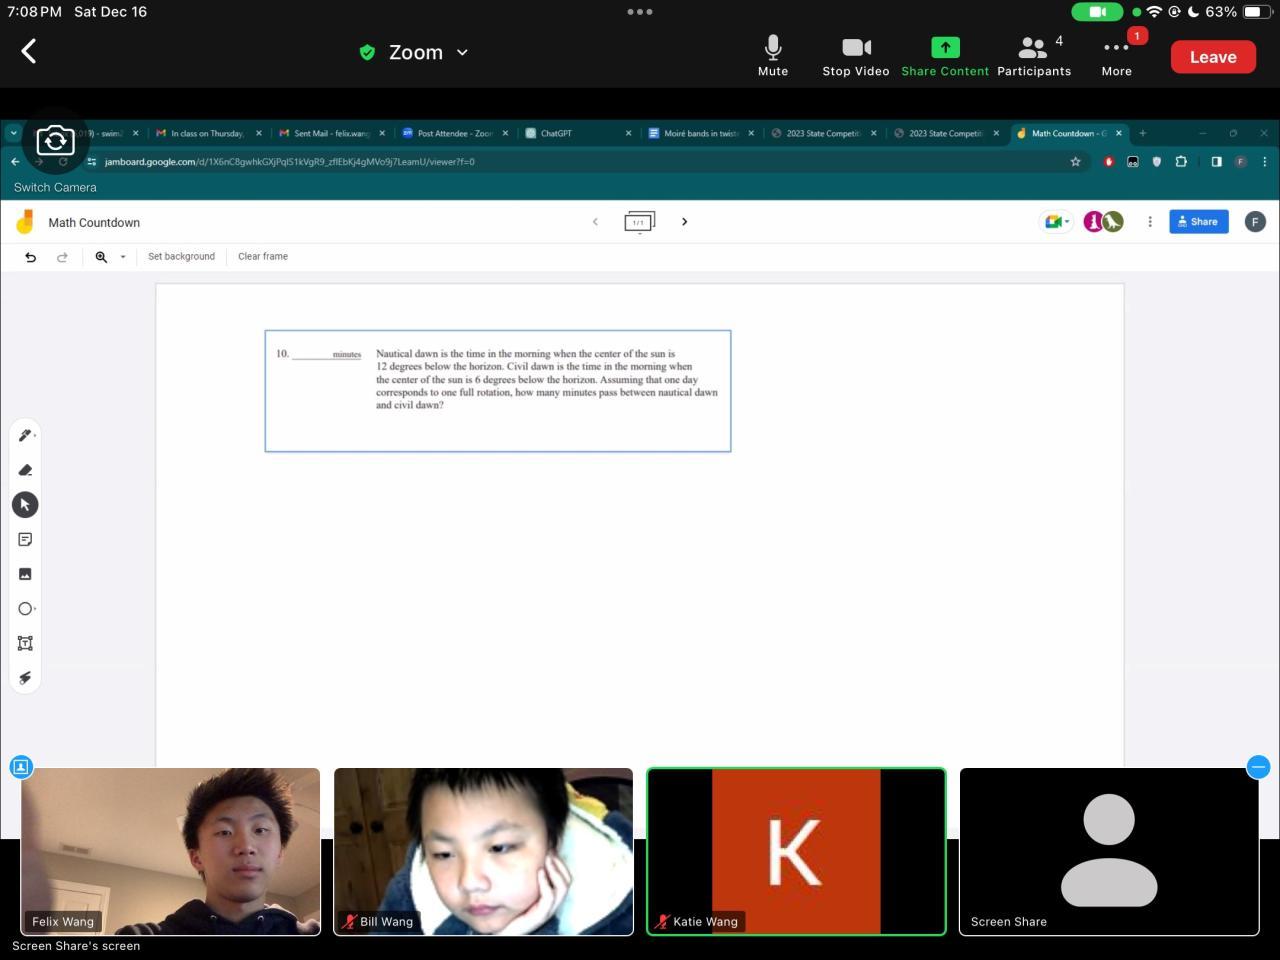The image size is (1280, 960).
Task: Select the Screen Share participant tile
Action: point(1109,852)
